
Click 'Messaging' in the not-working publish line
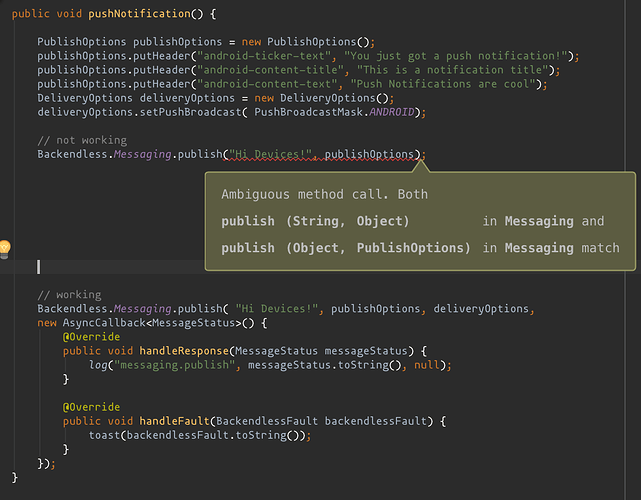143,155
